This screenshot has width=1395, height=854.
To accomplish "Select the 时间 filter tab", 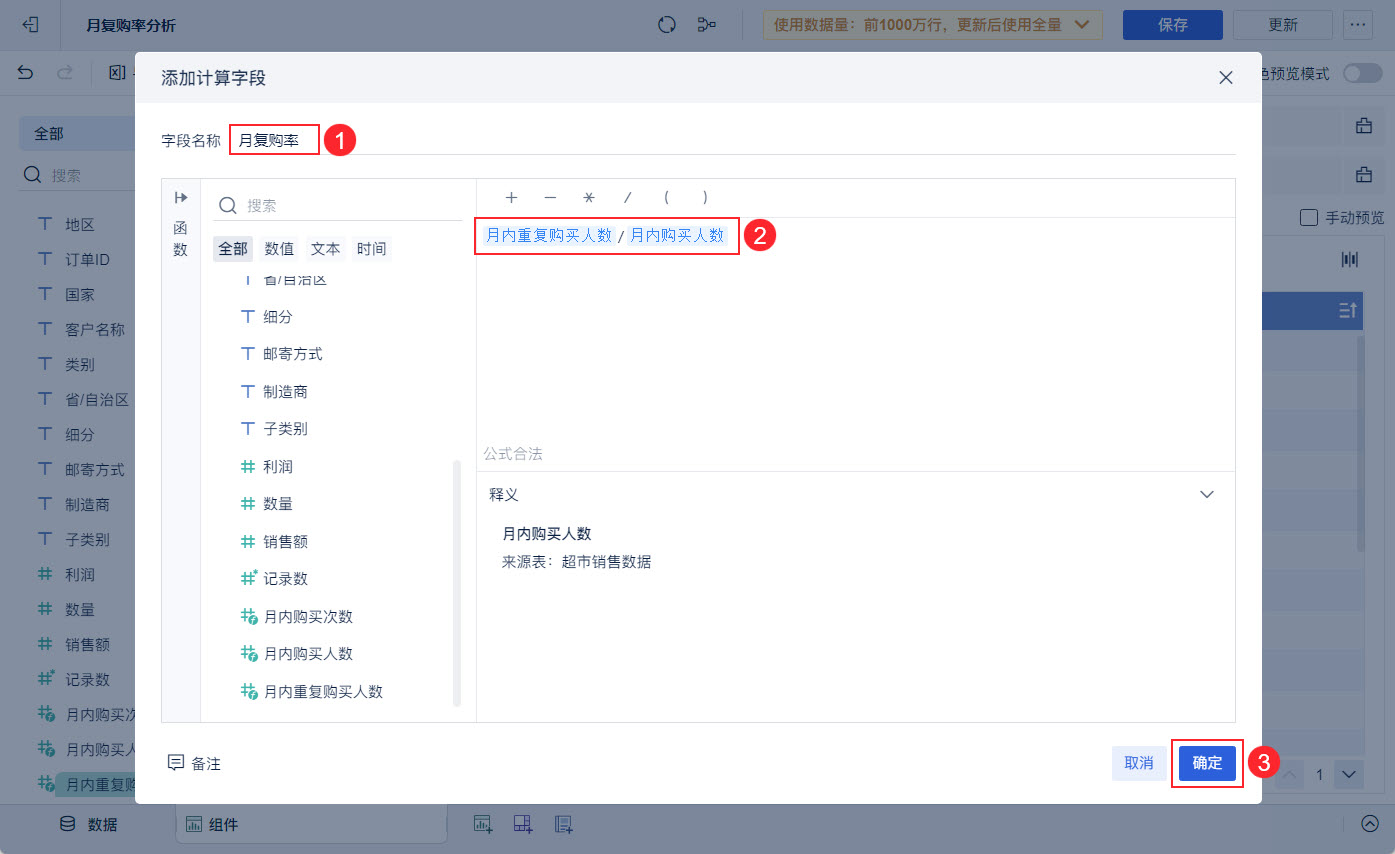I will coord(371,248).
